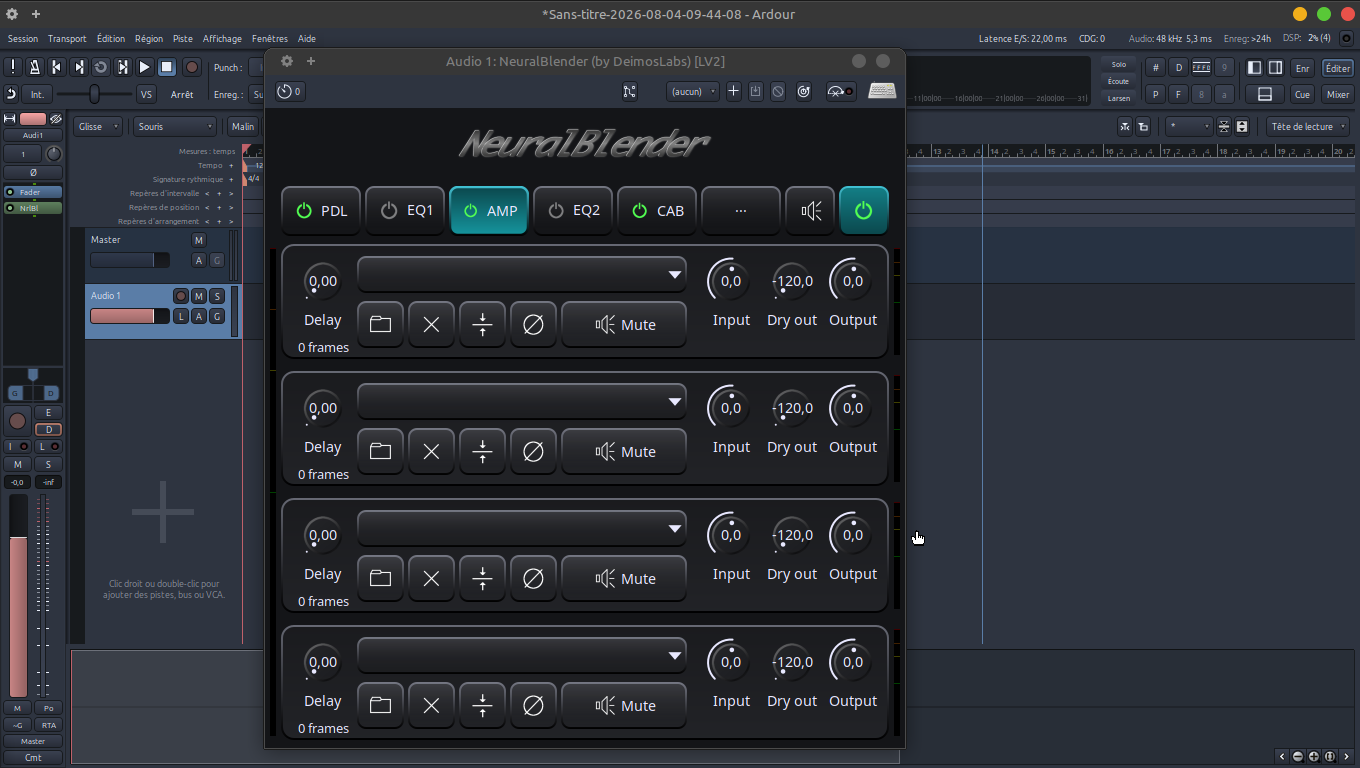Invert phase in the second slot
The width and height of the screenshot is (1360, 768).
coord(533,451)
